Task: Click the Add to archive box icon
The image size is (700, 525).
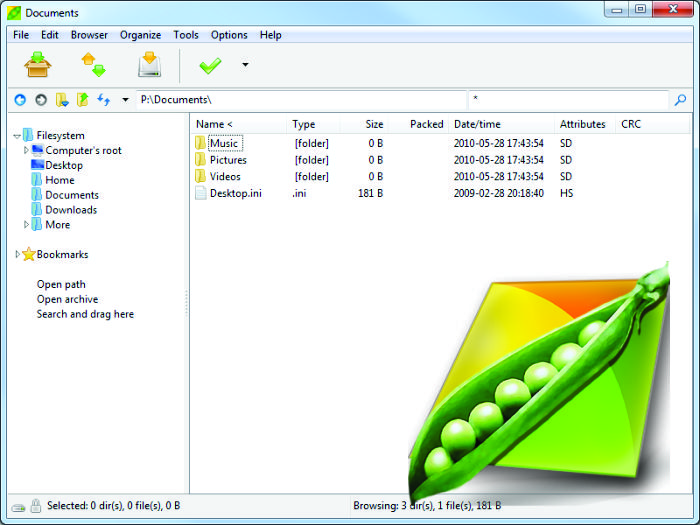Action: click(x=38, y=65)
